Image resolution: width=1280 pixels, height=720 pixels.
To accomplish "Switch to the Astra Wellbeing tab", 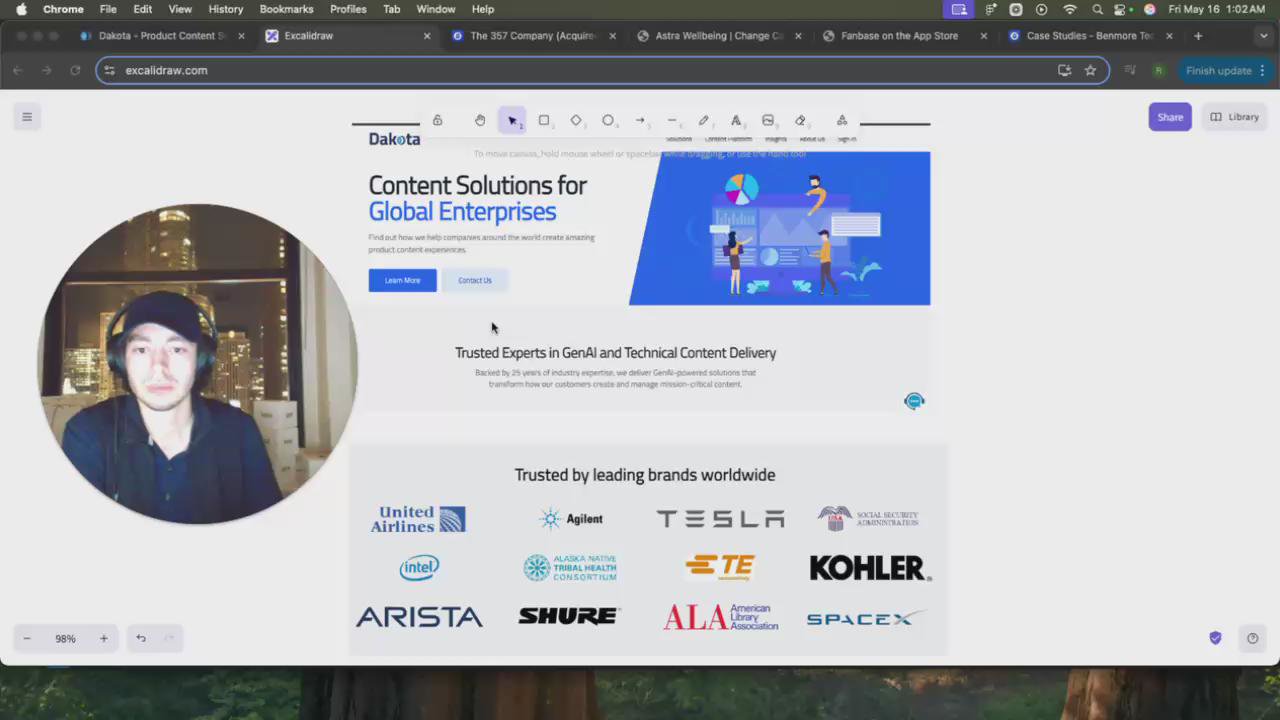I will tap(718, 36).
